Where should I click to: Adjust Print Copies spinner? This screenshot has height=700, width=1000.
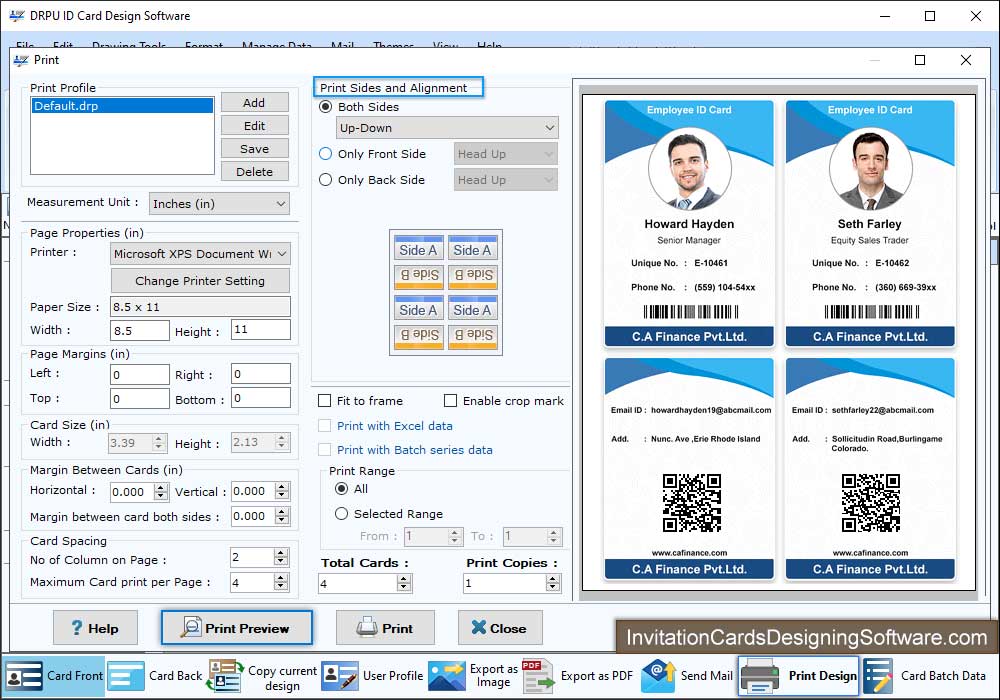click(x=554, y=583)
